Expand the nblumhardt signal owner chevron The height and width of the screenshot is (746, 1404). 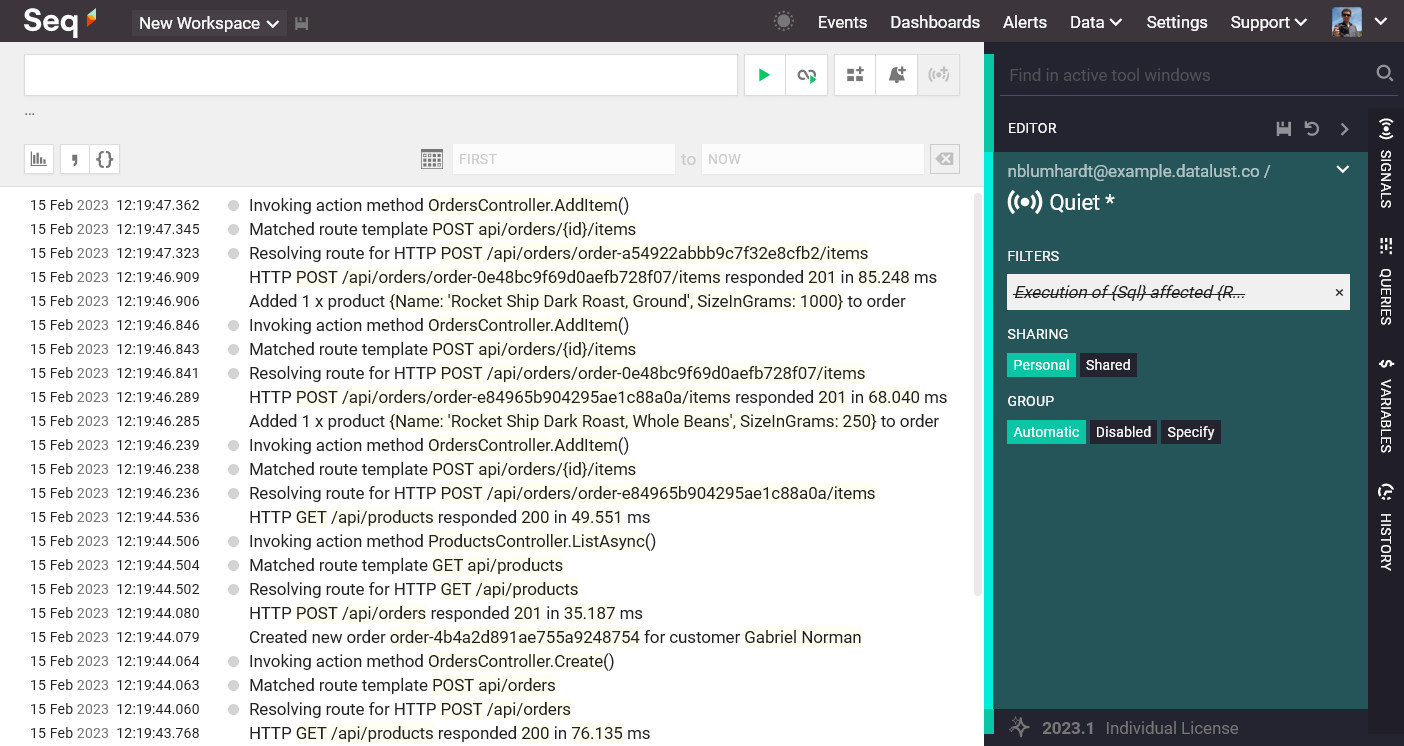1343,170
